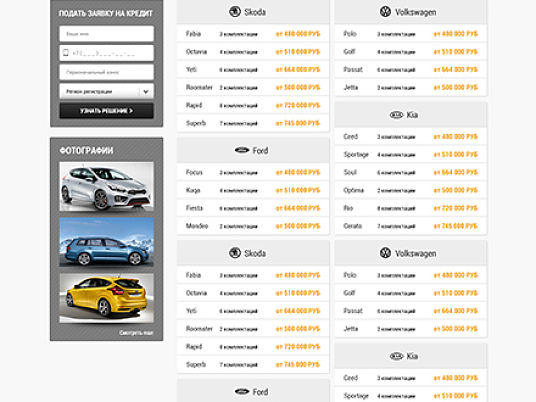
Task: Click the Ford logo above the Focus row
Action: click(x=242, y=150)
